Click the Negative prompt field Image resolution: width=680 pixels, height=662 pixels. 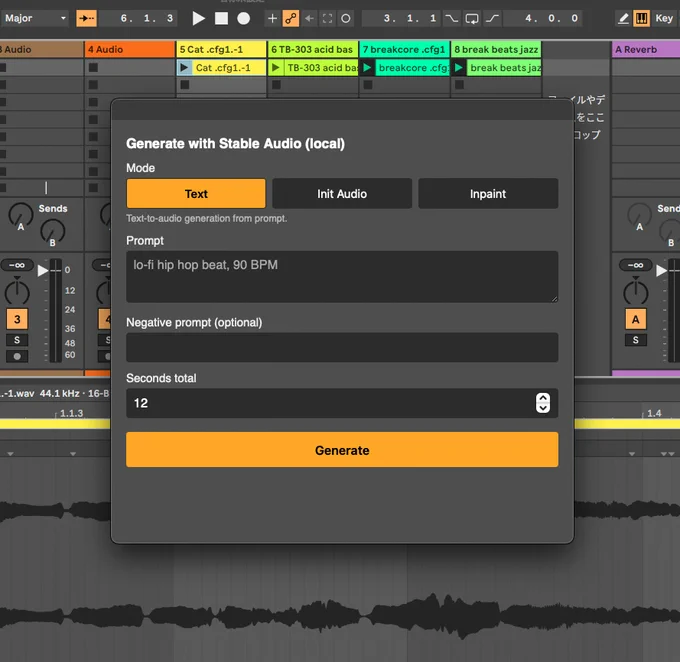[342, 347]
